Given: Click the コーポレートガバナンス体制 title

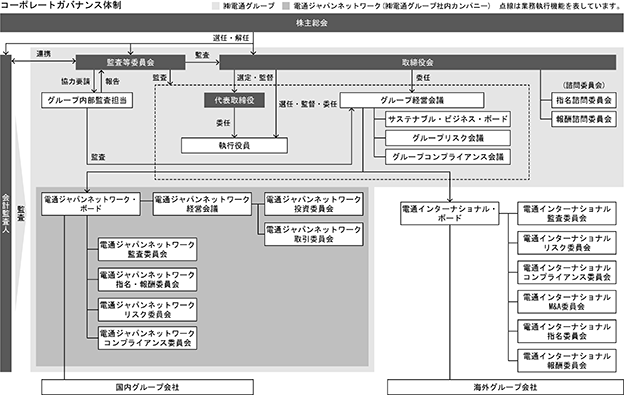Looking at the screenshot, I should (x=61, y=6).
